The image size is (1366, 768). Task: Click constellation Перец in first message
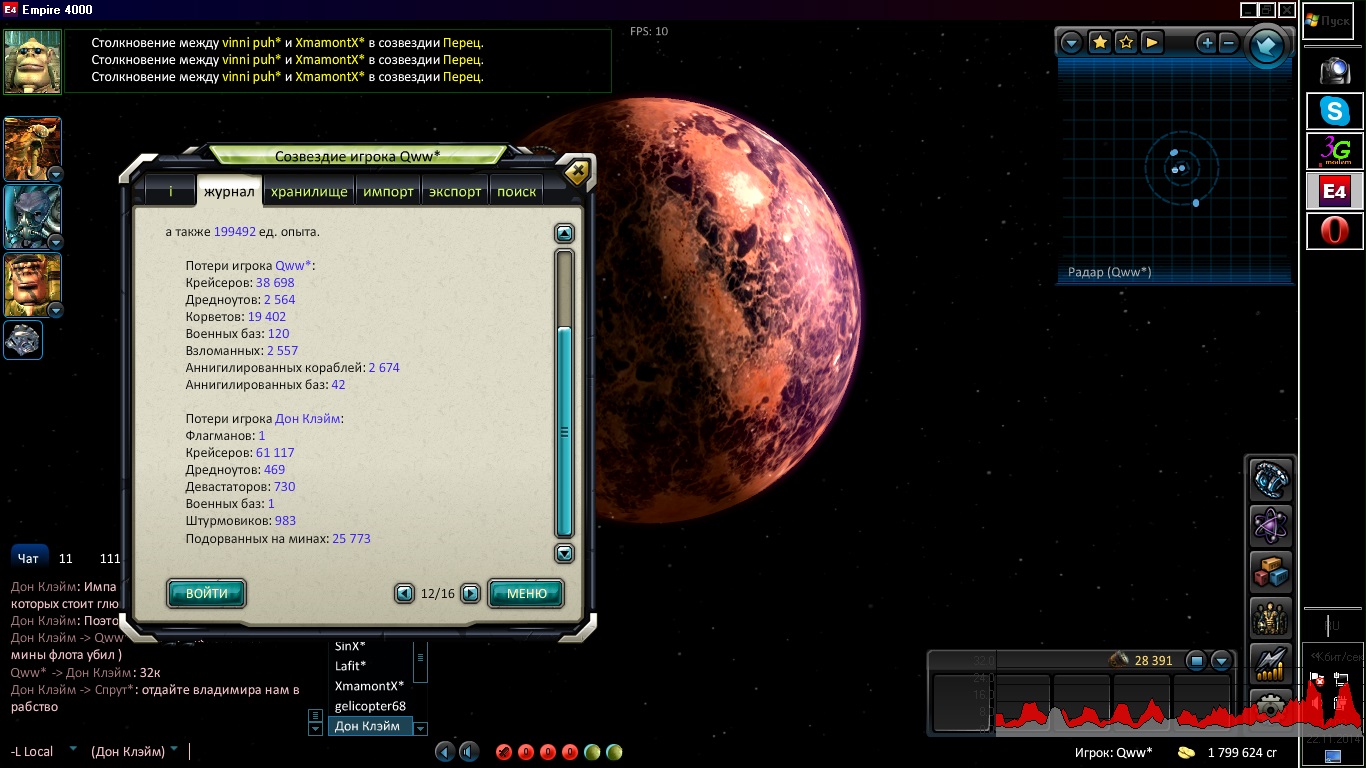pos(463,43)
